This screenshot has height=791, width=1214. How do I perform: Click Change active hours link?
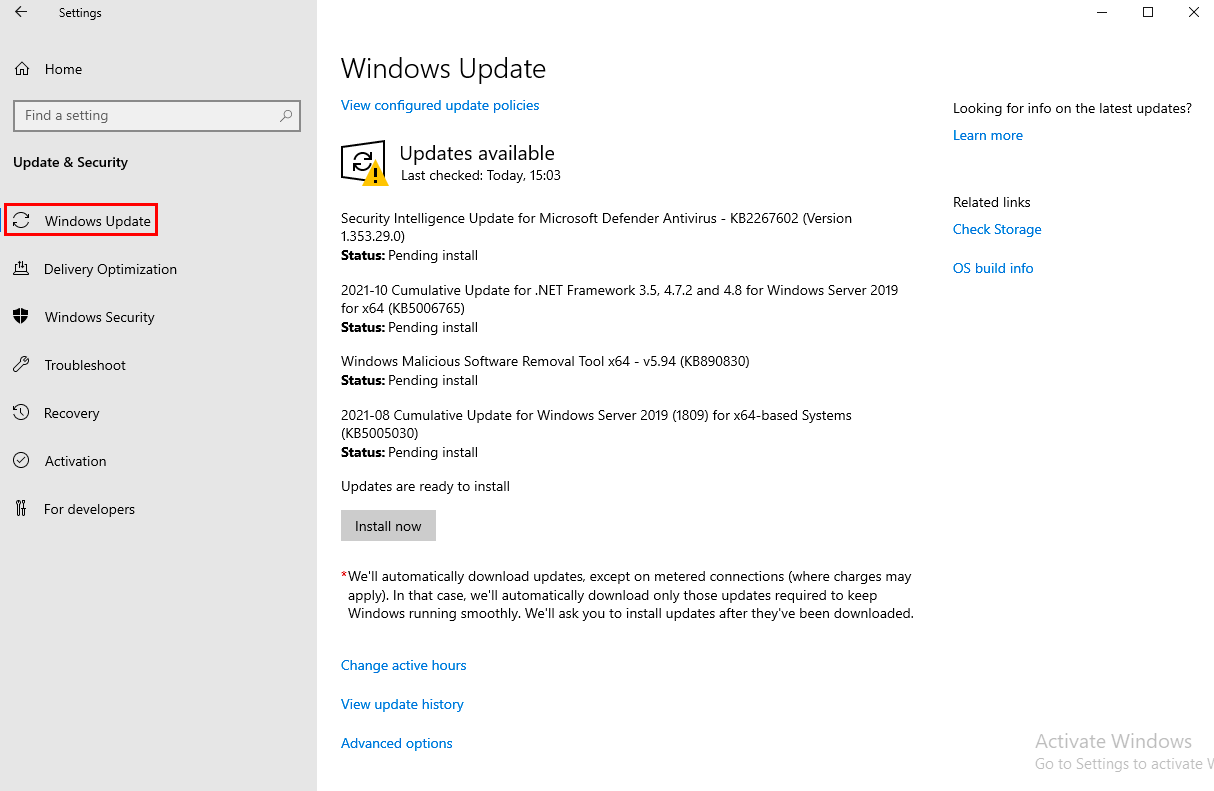click(x=404, y=665)
